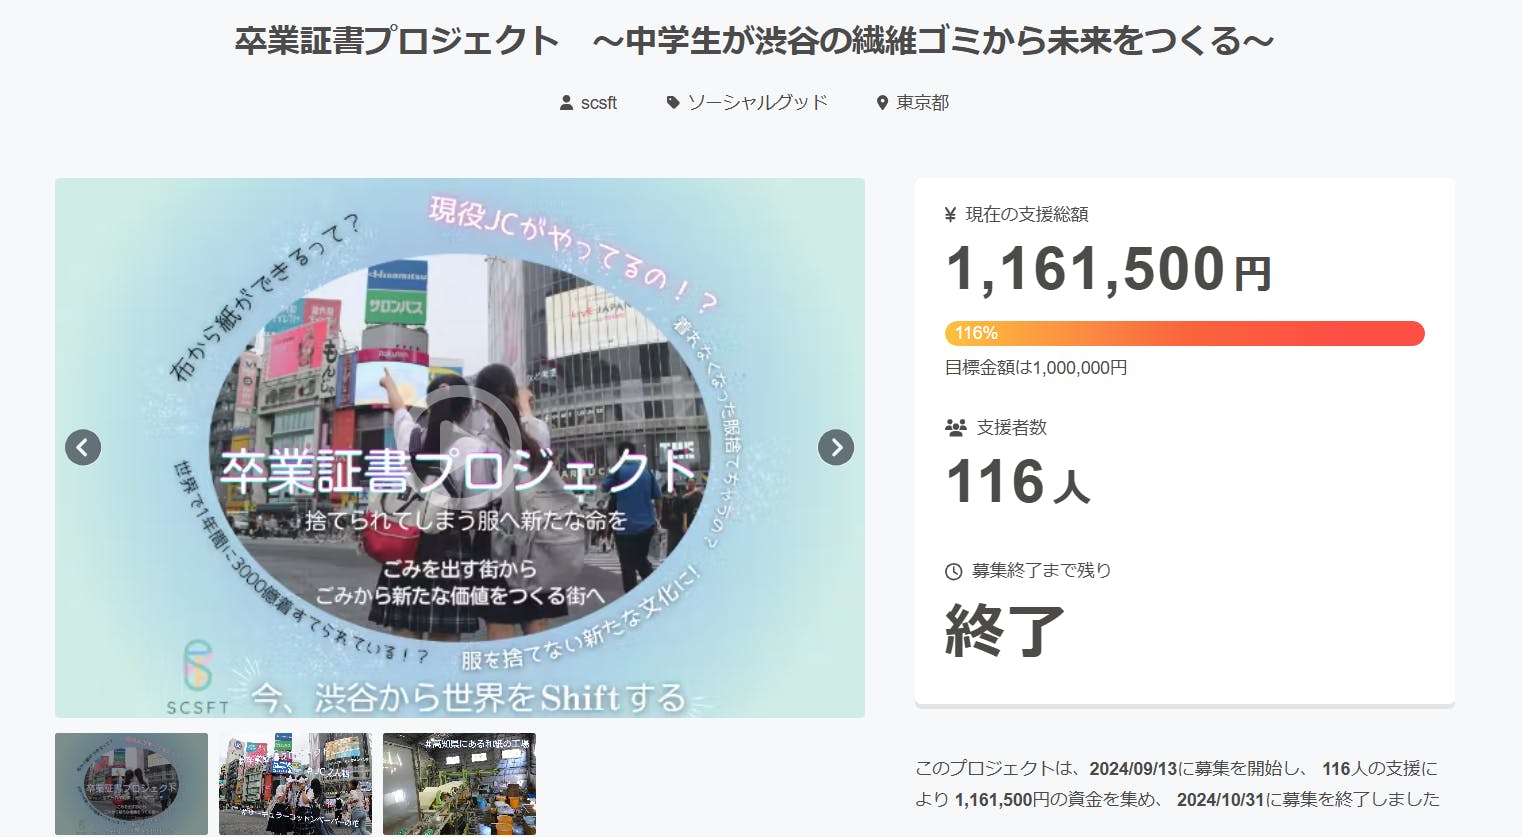The width and height of the screenshot is (1522, 837).
Task: Advance to the next carousel slide
Action: [836, 447]
